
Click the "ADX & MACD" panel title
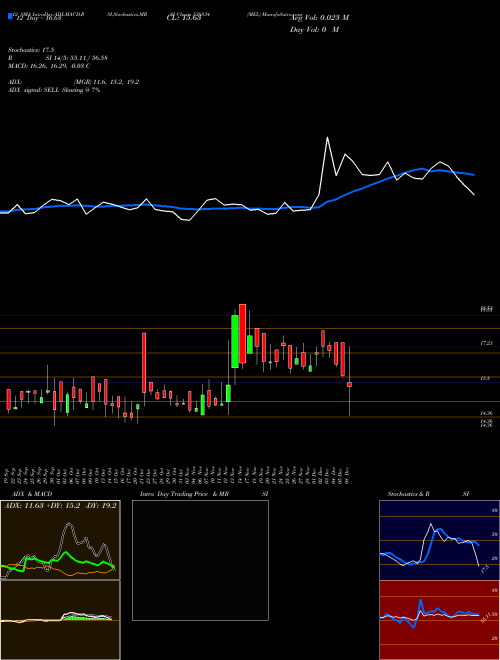point(32,494)
